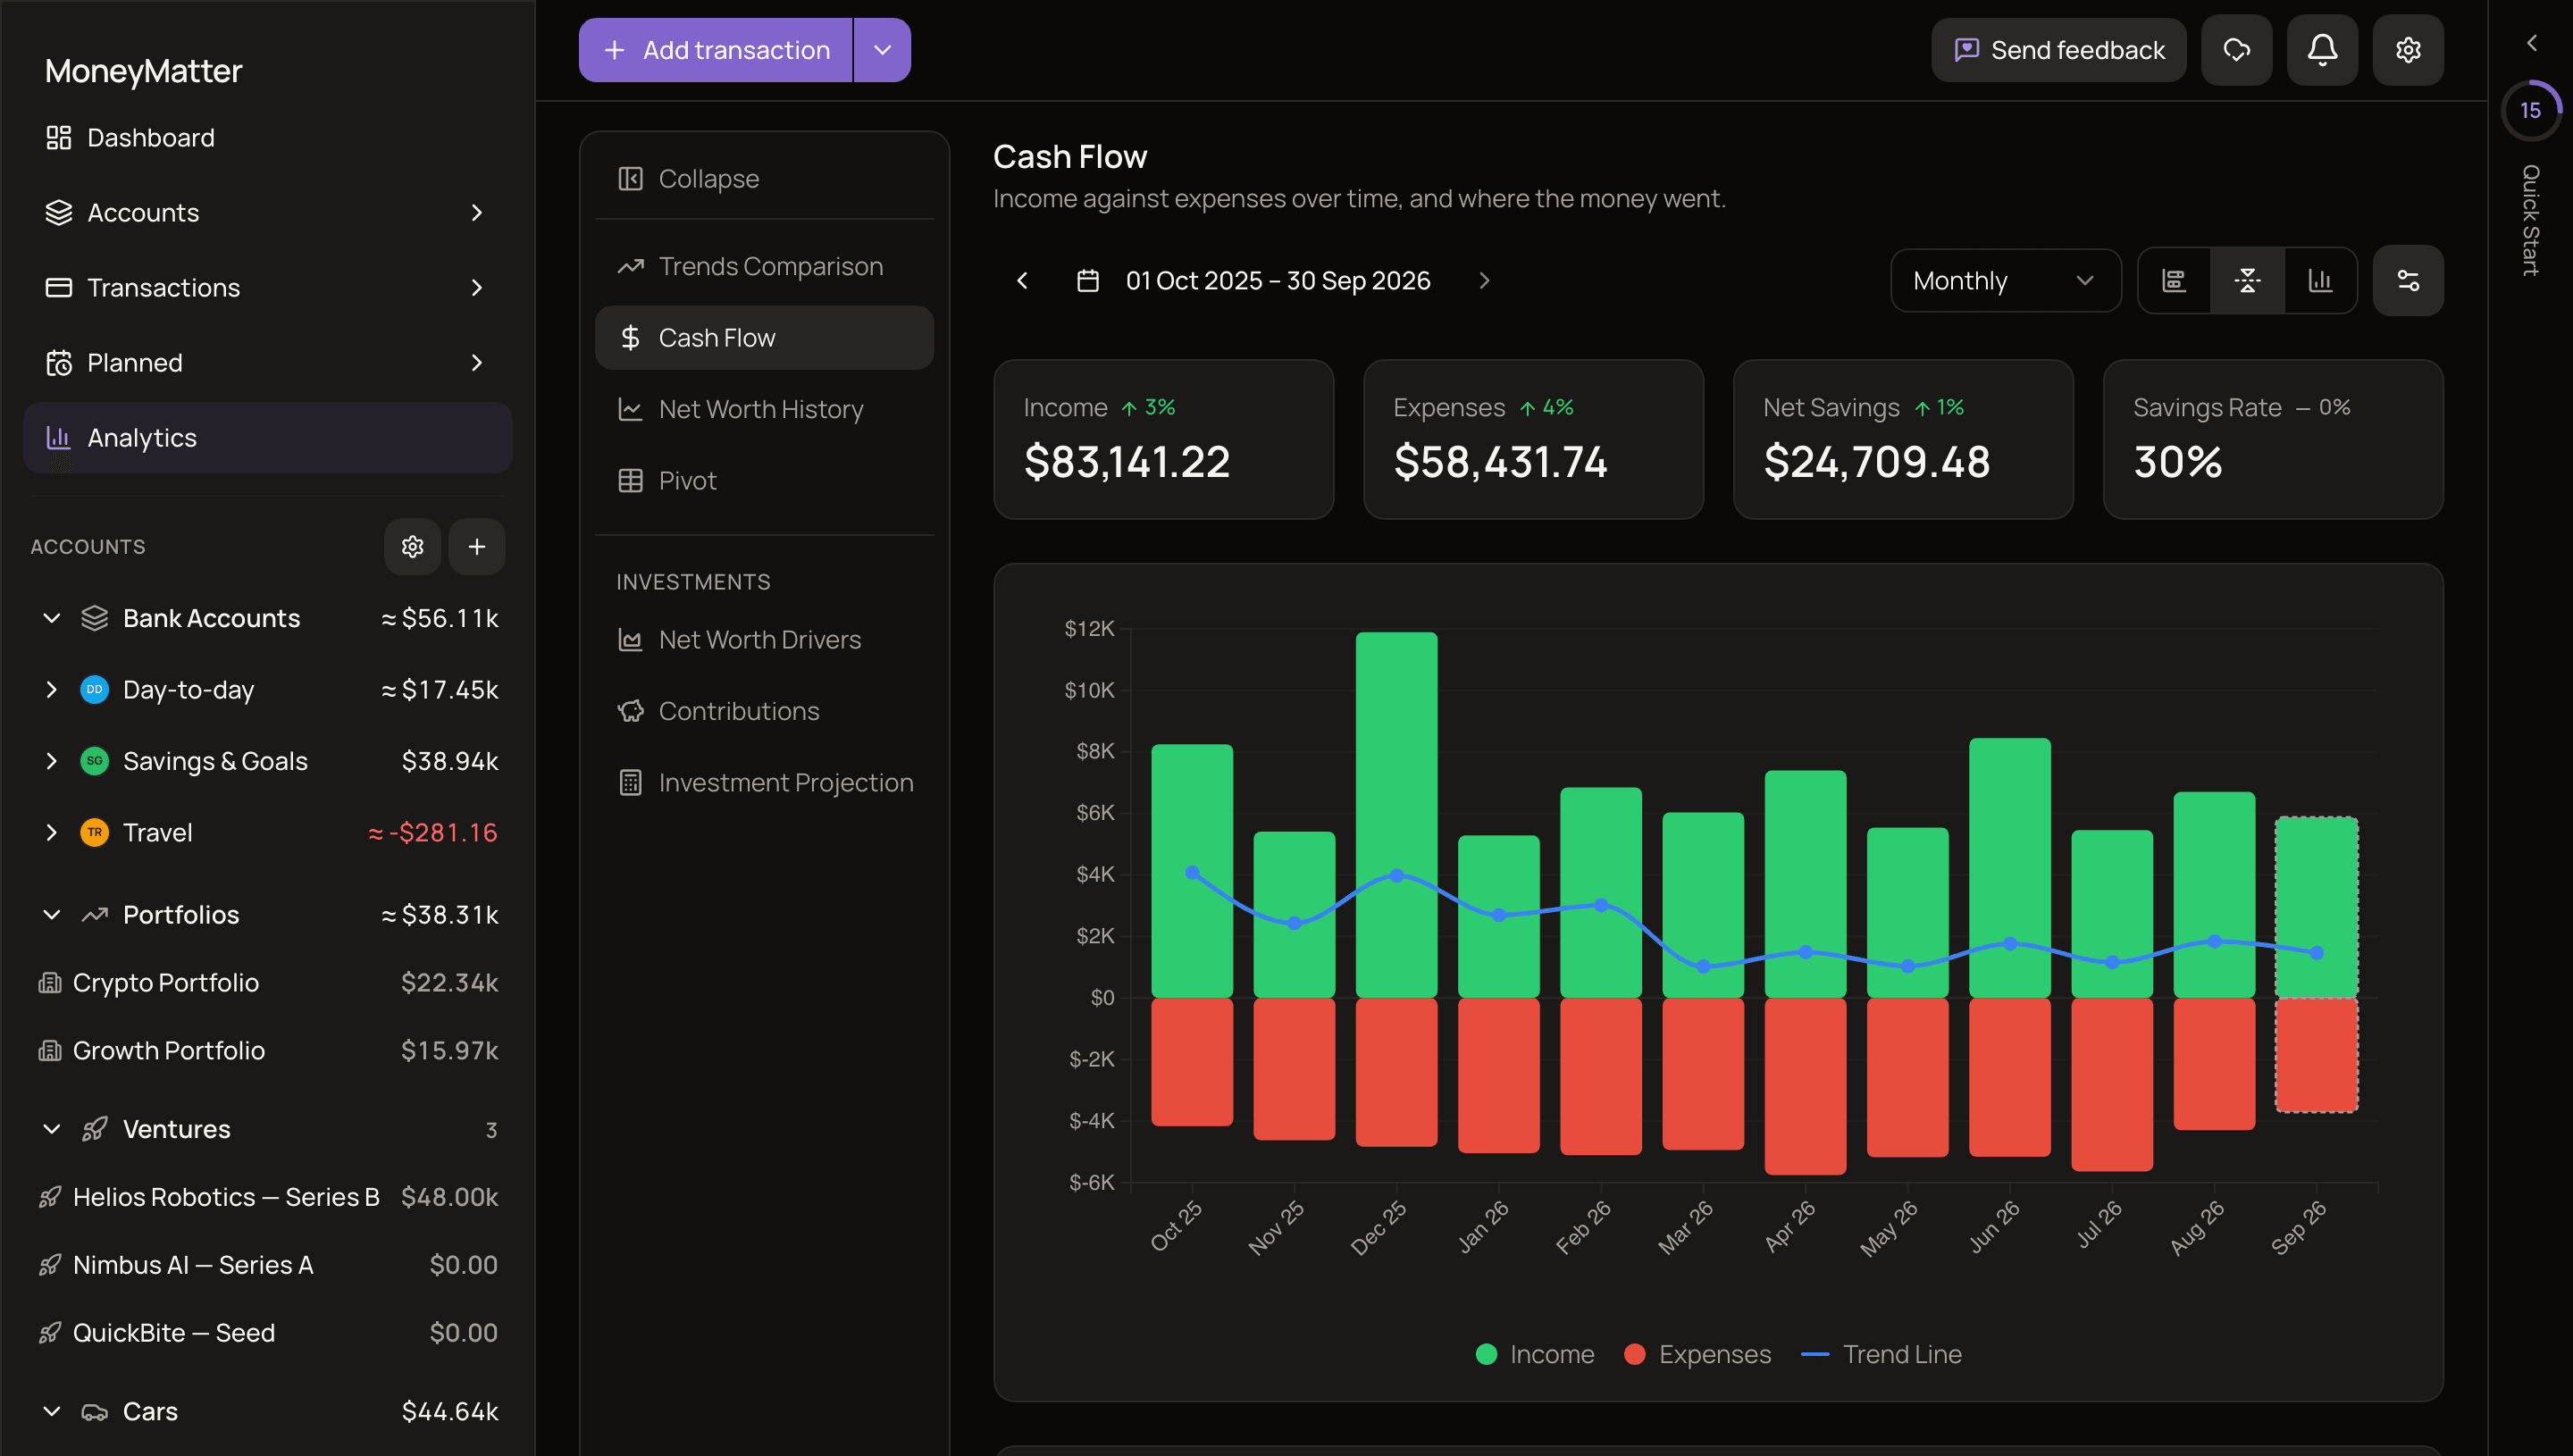This screenshot has width=2573, height=1456.
Task: Open Trends Comparison report
Action: tap(764, 266)
